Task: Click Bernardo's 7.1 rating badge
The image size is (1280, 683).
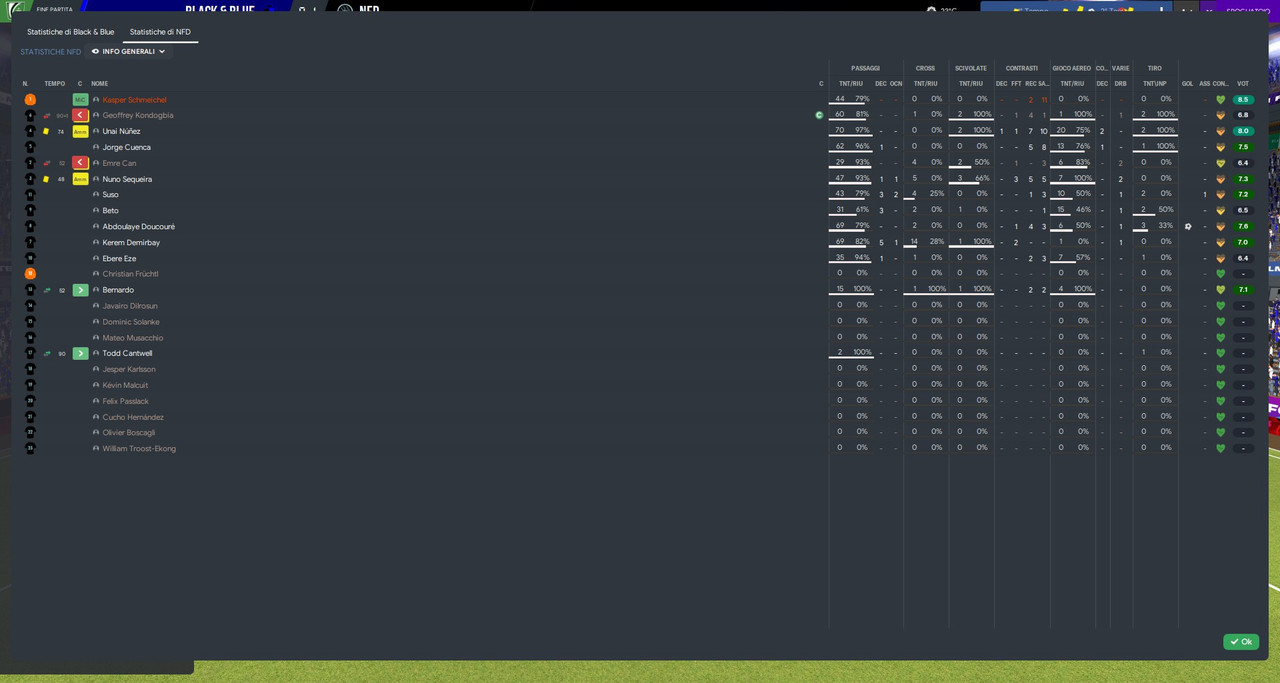Action: [x=1243, y=290]
